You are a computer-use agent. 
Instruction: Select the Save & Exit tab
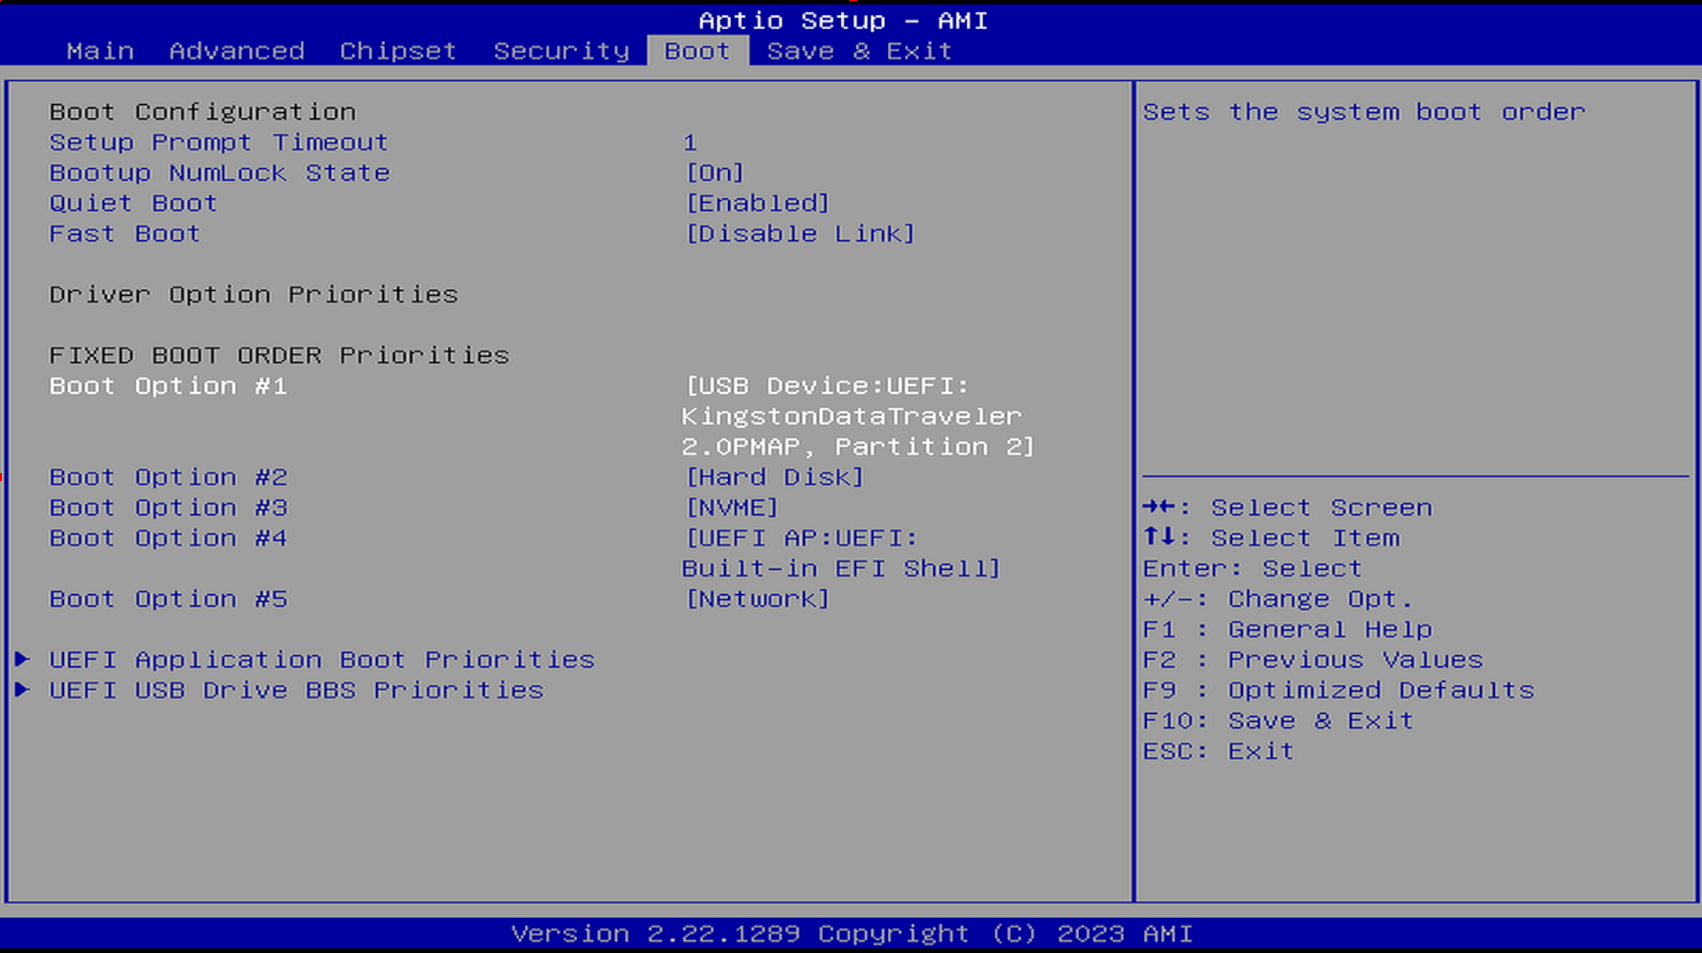pos(858,51)
